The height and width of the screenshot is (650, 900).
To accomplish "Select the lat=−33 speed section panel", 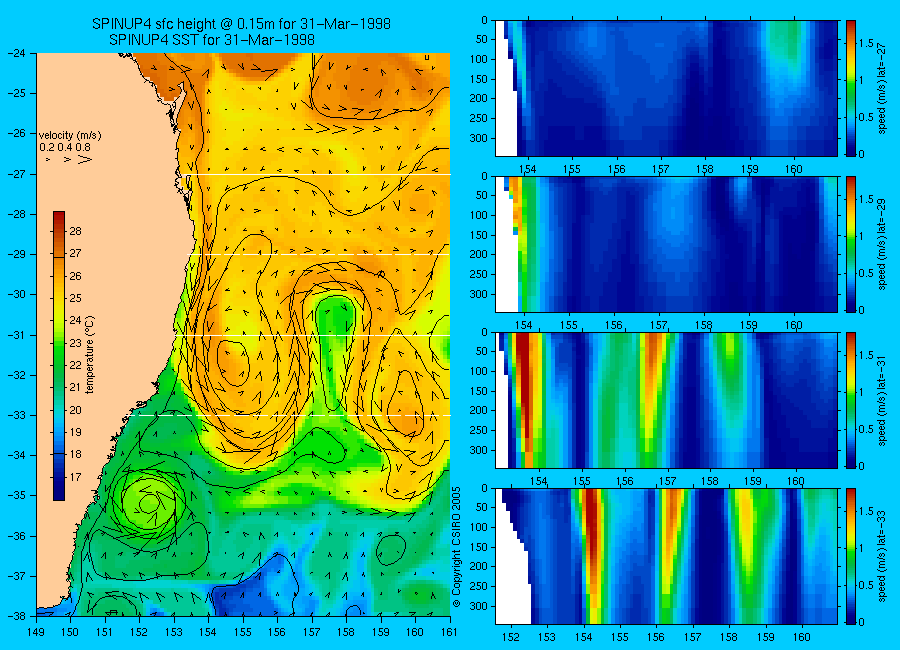I will (666, 556).
